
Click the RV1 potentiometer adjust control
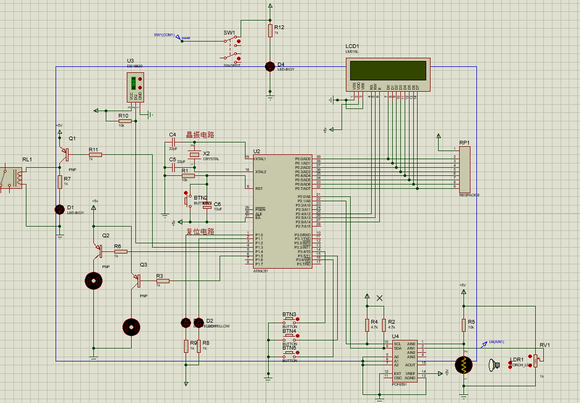click(530, 356)
